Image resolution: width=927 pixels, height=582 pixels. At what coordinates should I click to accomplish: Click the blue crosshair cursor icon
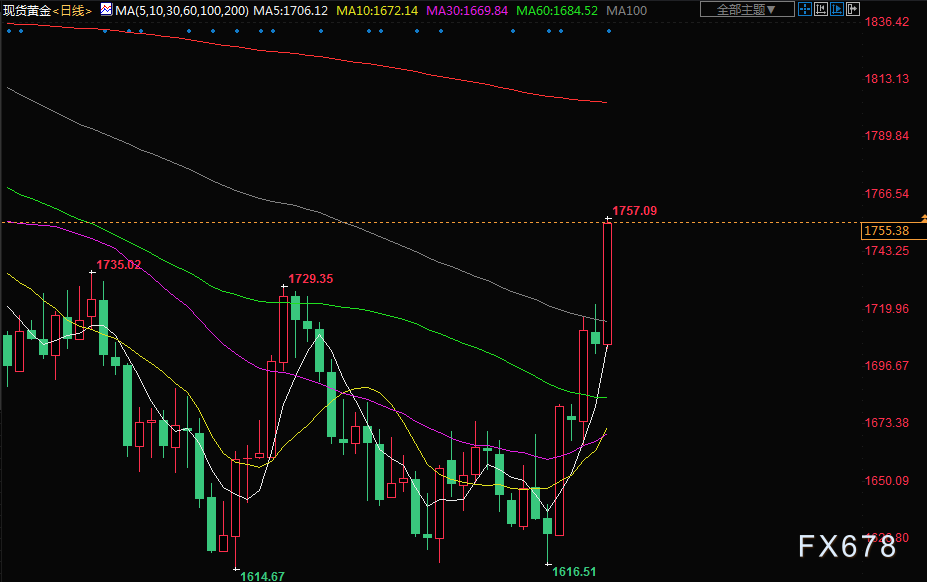[x=805, y=9]
